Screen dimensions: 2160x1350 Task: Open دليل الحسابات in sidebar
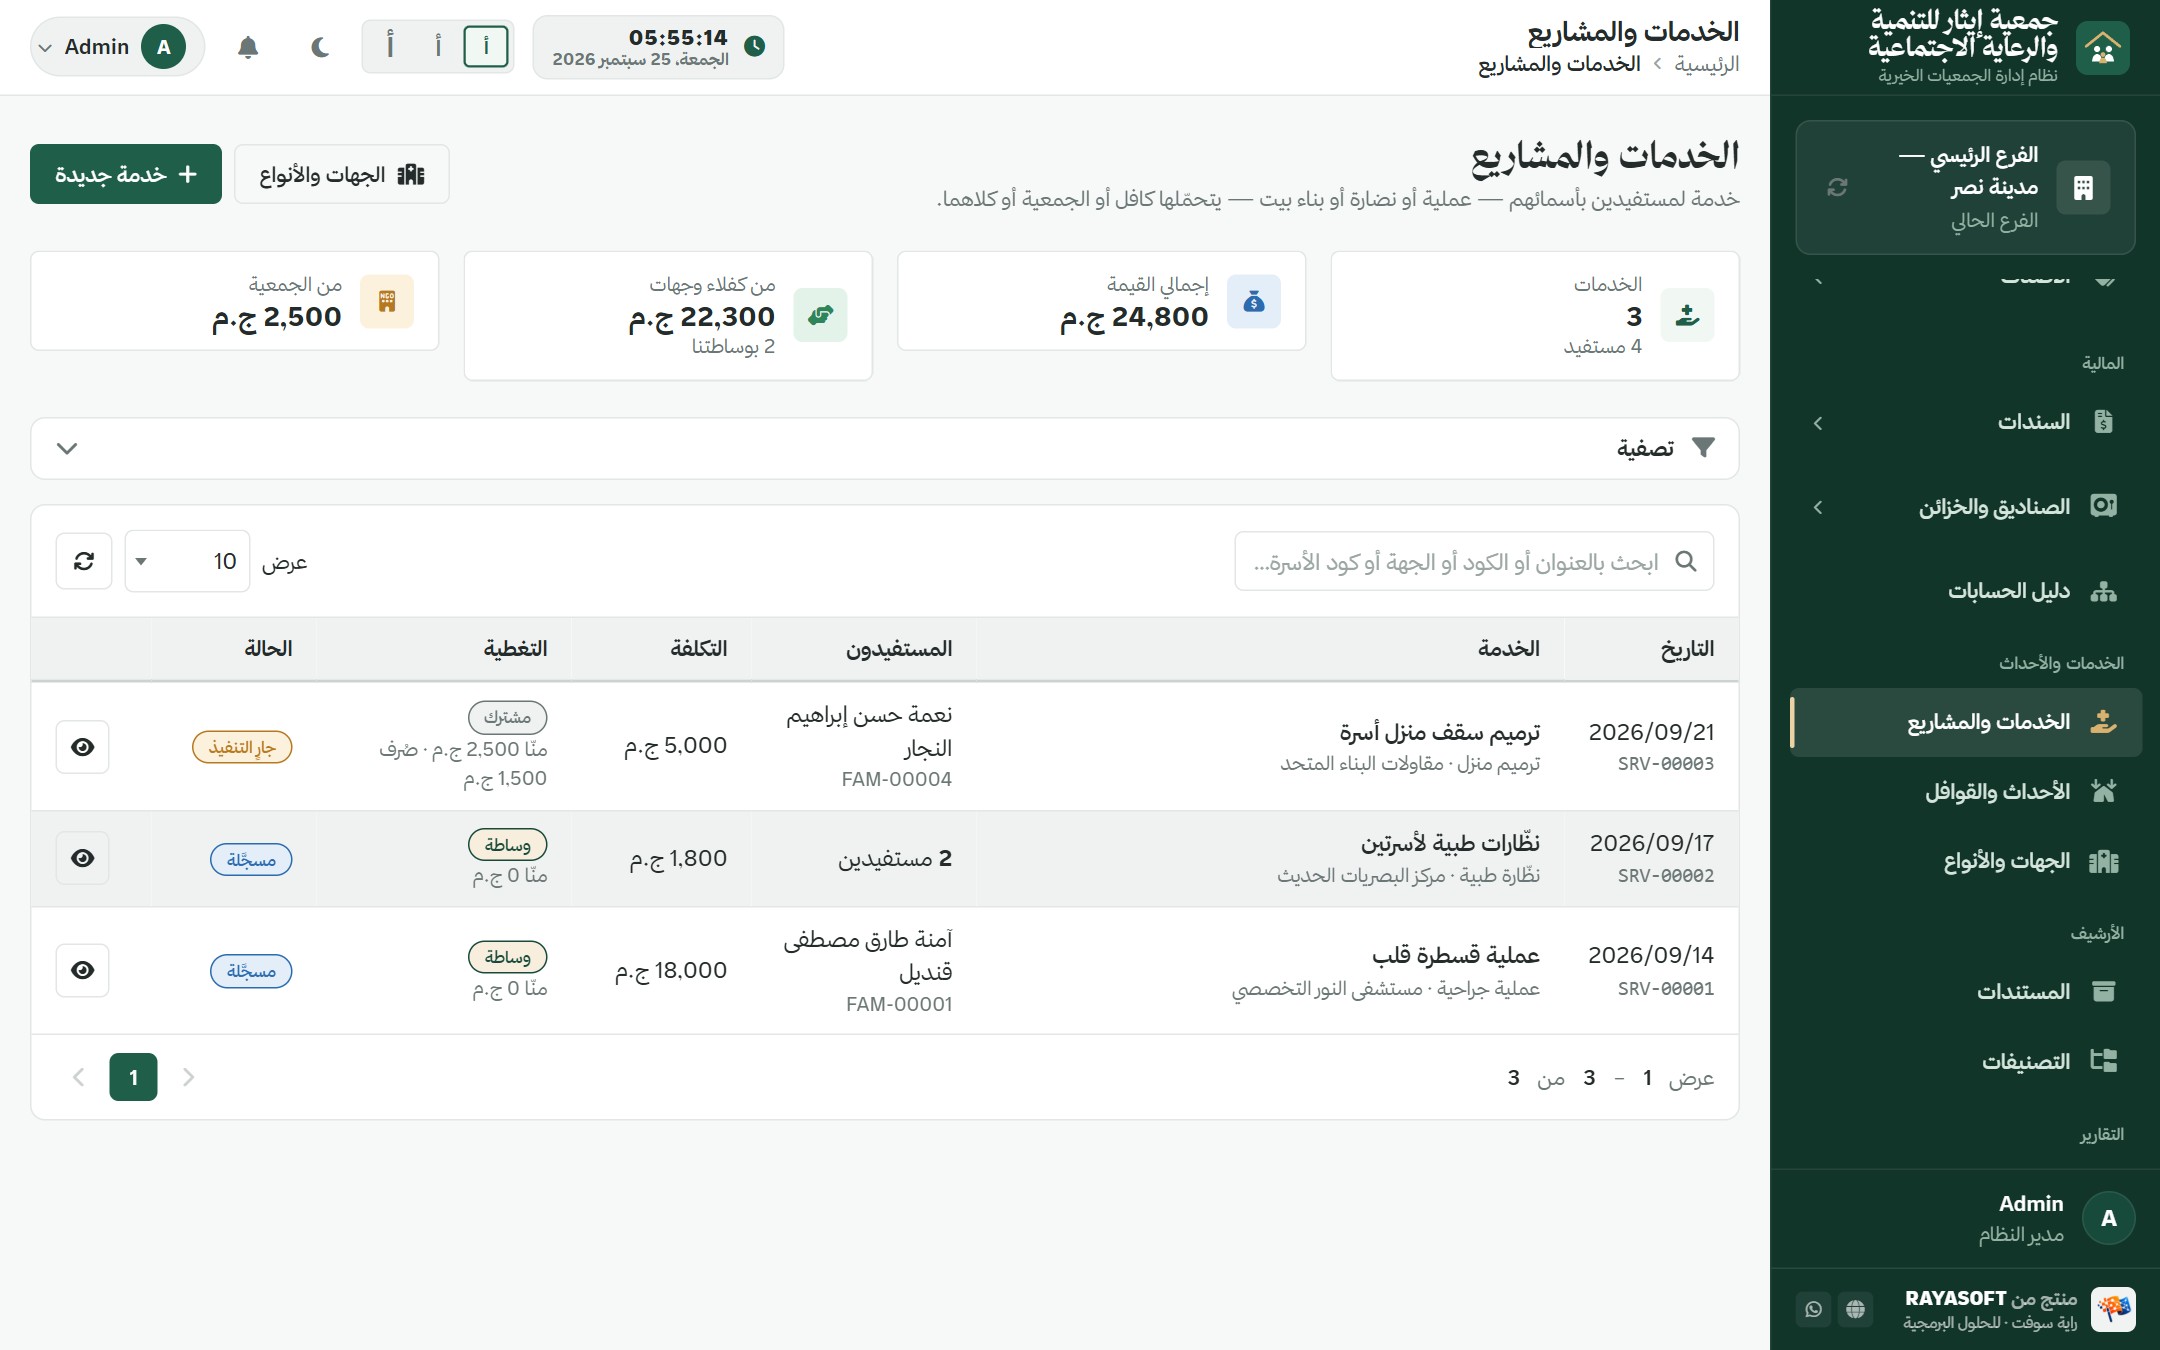pos(1966,591)
